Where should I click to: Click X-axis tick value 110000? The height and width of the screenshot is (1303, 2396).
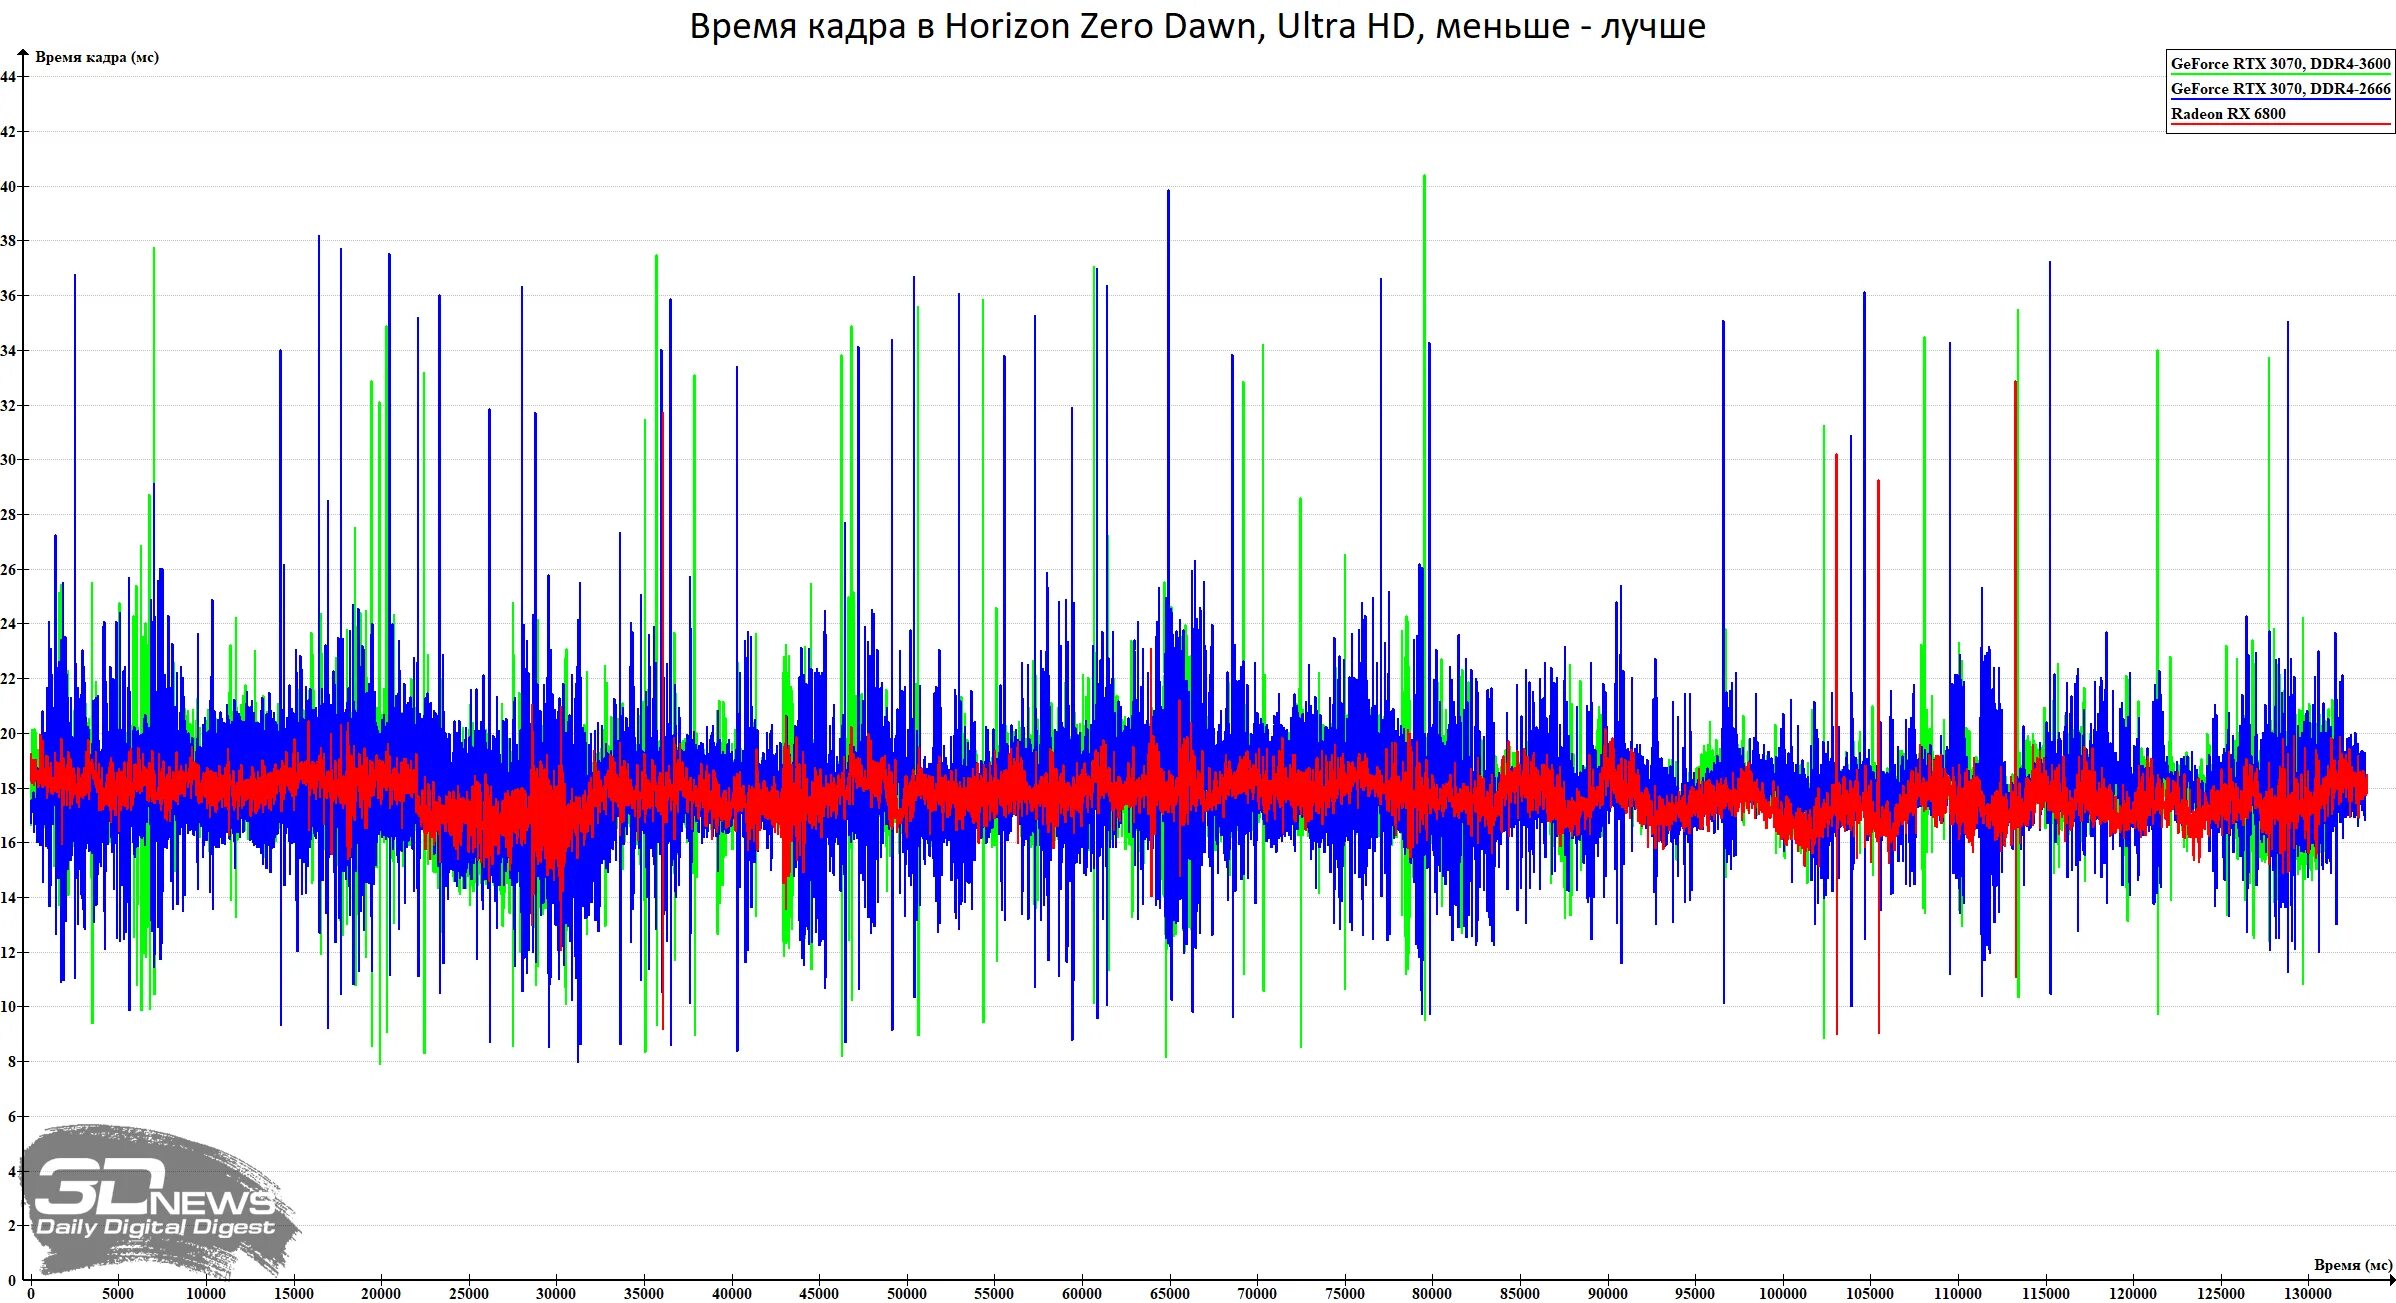click(x=1957, y=1294)
